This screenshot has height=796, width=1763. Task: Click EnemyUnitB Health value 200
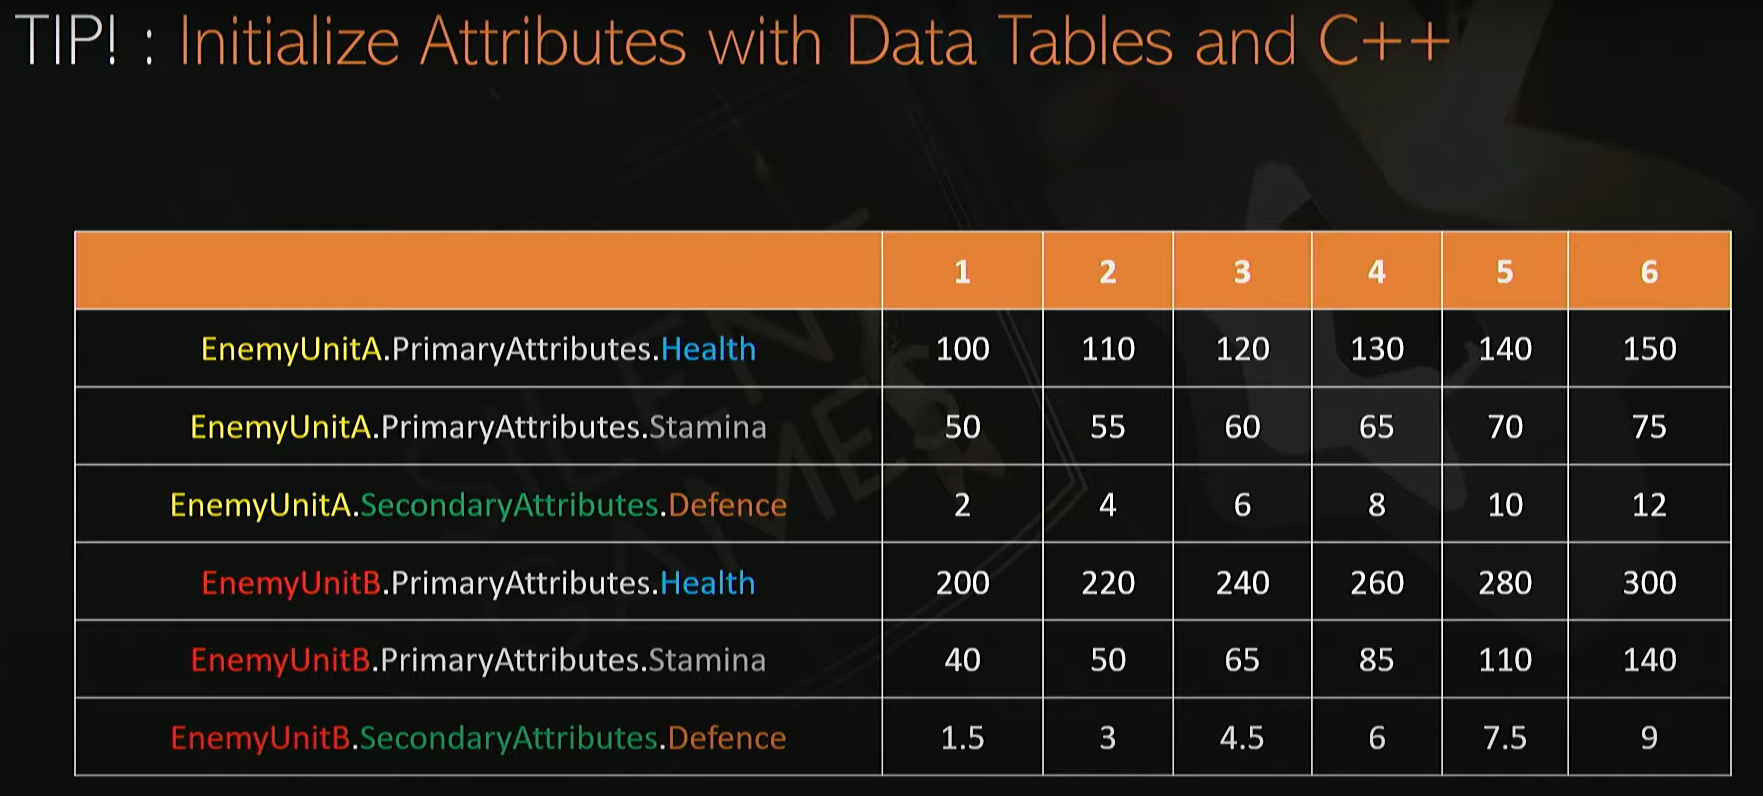tap(962, 583)
